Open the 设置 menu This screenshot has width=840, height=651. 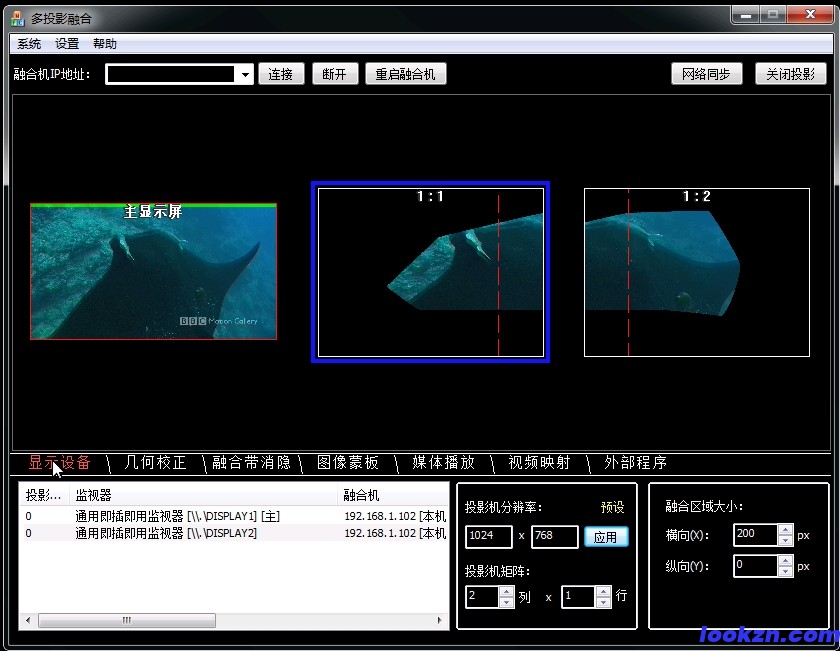pos(67,44)
